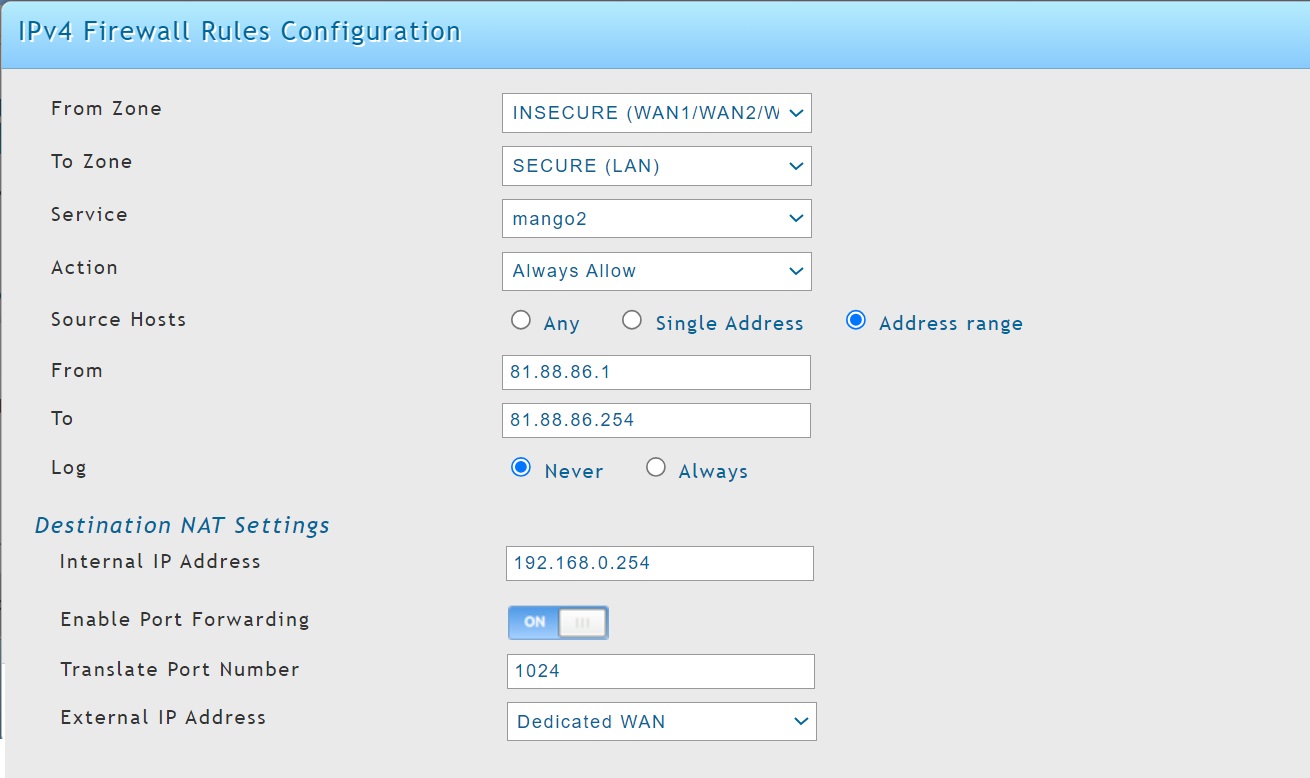Focus the Internal IP Address input field
This screenshot has height=778, width=1310.
click(659, 563)
